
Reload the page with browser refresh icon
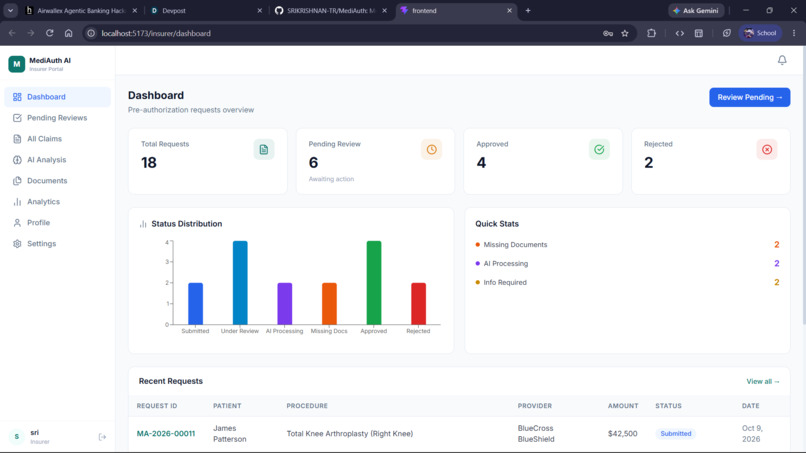[x=49, y=33]
